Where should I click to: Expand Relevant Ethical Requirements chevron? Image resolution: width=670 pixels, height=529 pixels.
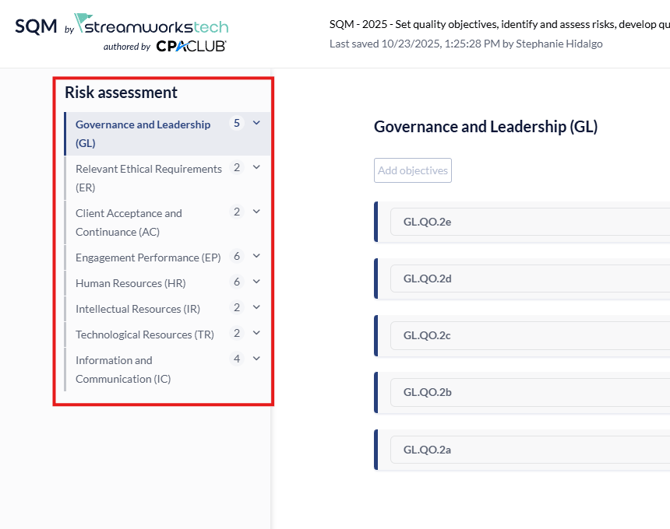pos(257,167)
